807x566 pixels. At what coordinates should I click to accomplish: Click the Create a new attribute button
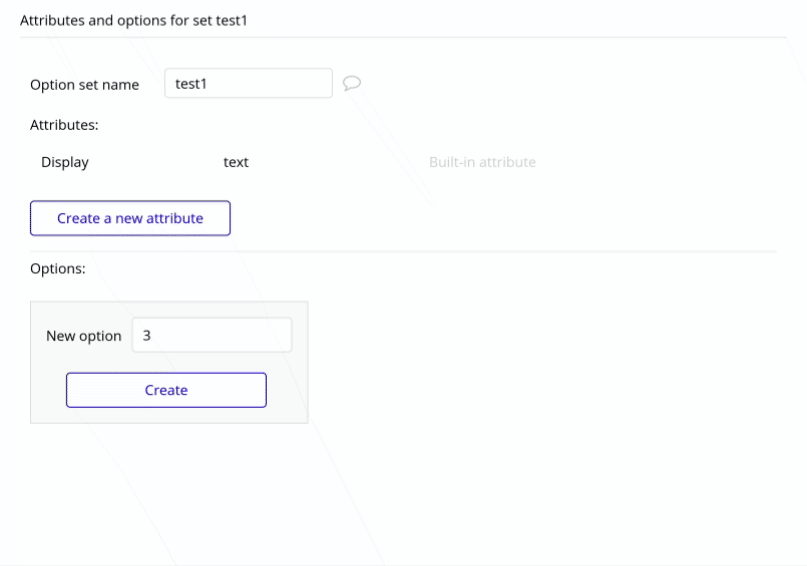click(130, 218)
